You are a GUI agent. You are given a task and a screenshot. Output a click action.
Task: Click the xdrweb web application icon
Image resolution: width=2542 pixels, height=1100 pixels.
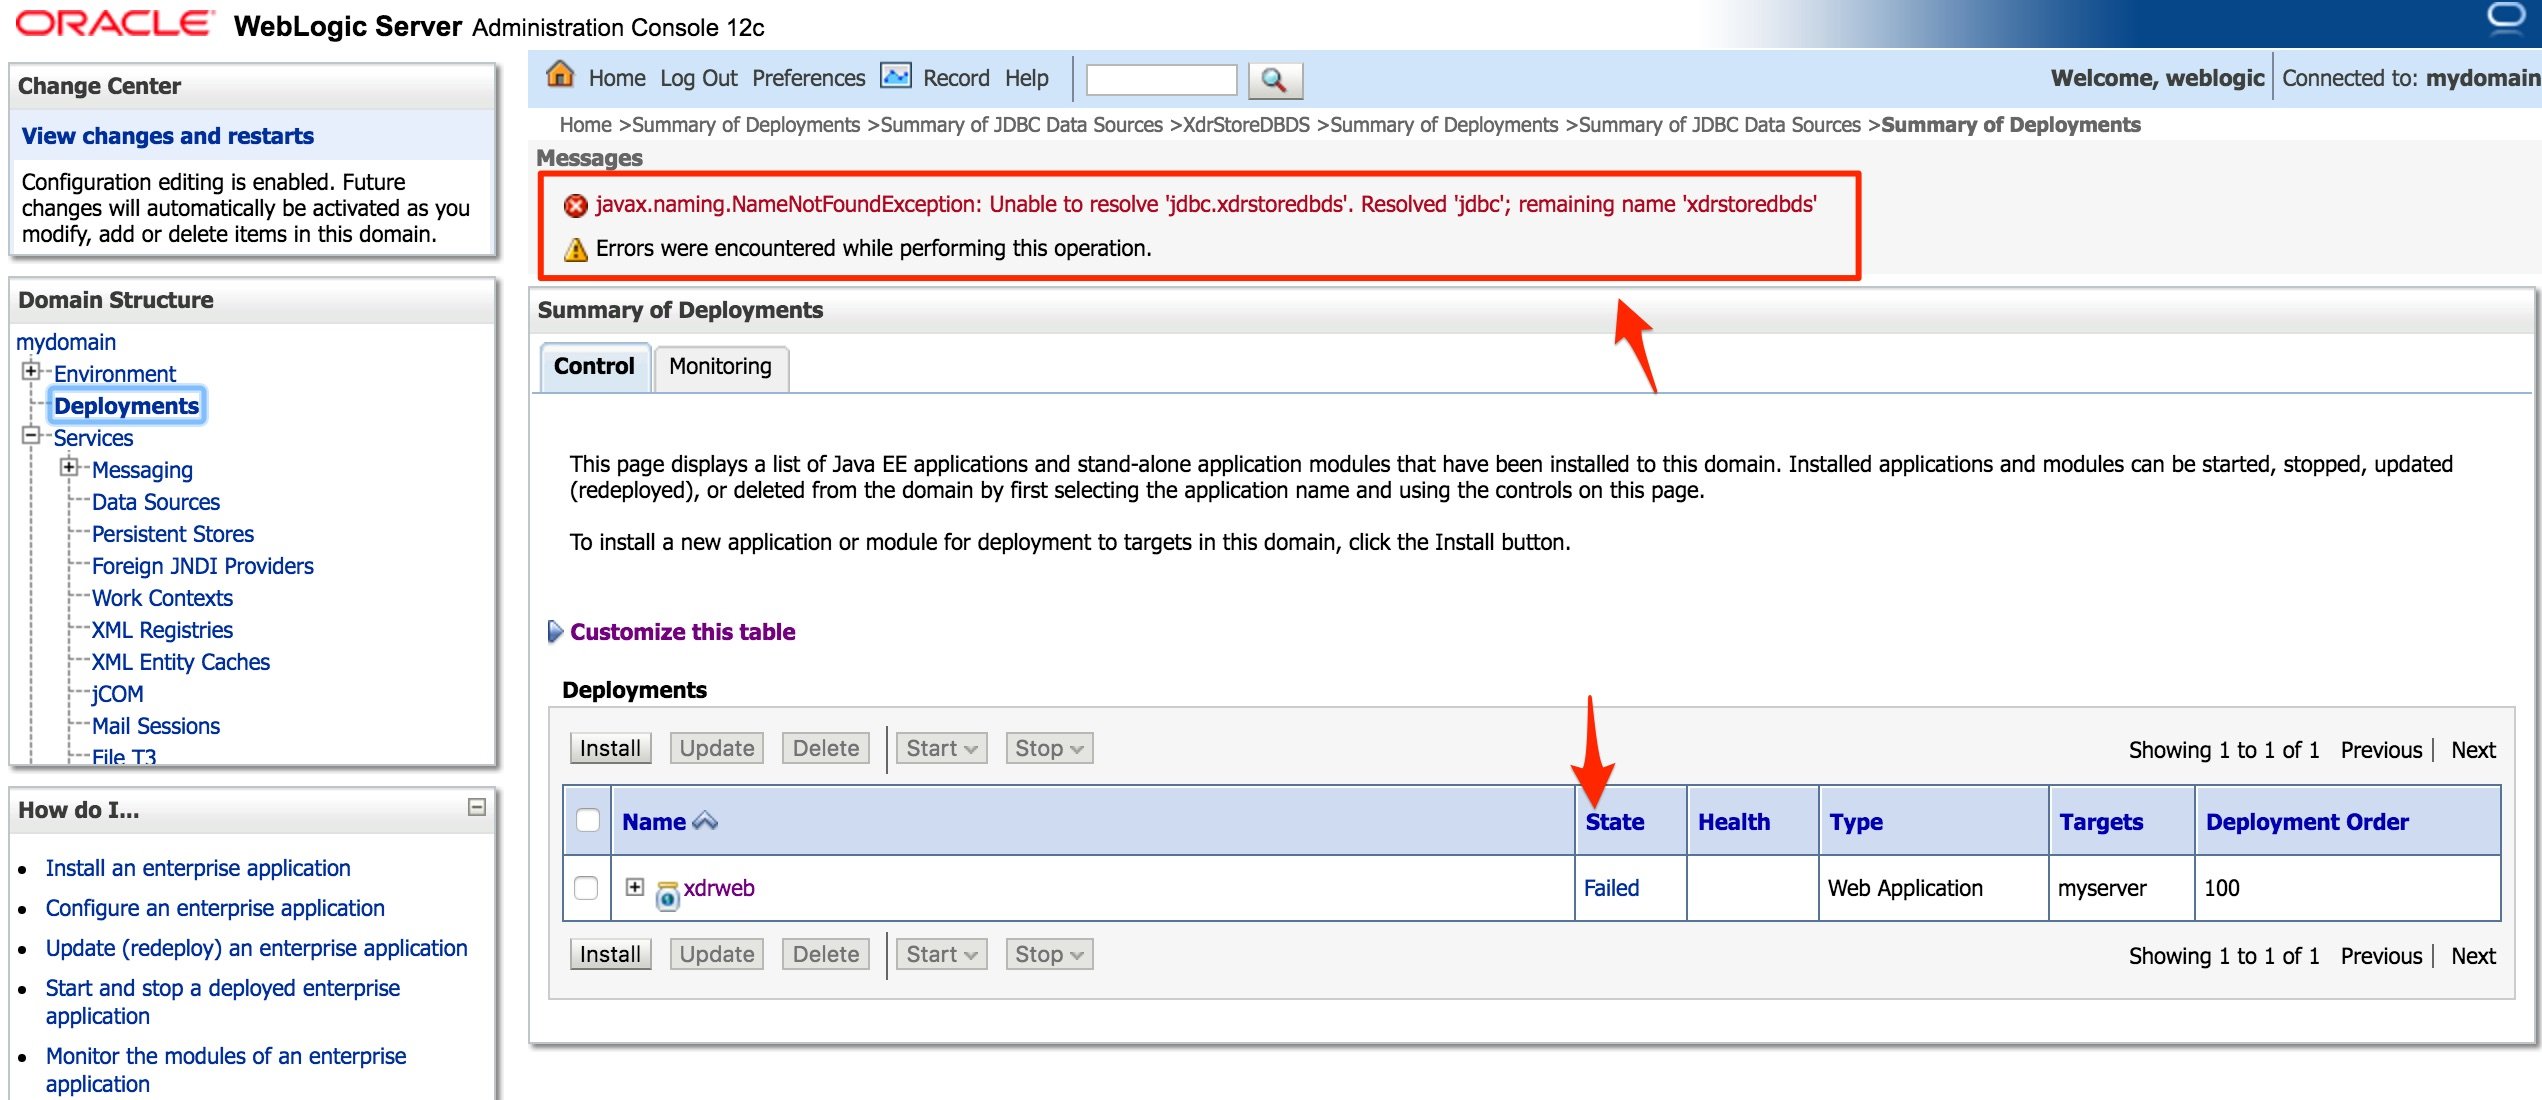click(x=667, y=895)
